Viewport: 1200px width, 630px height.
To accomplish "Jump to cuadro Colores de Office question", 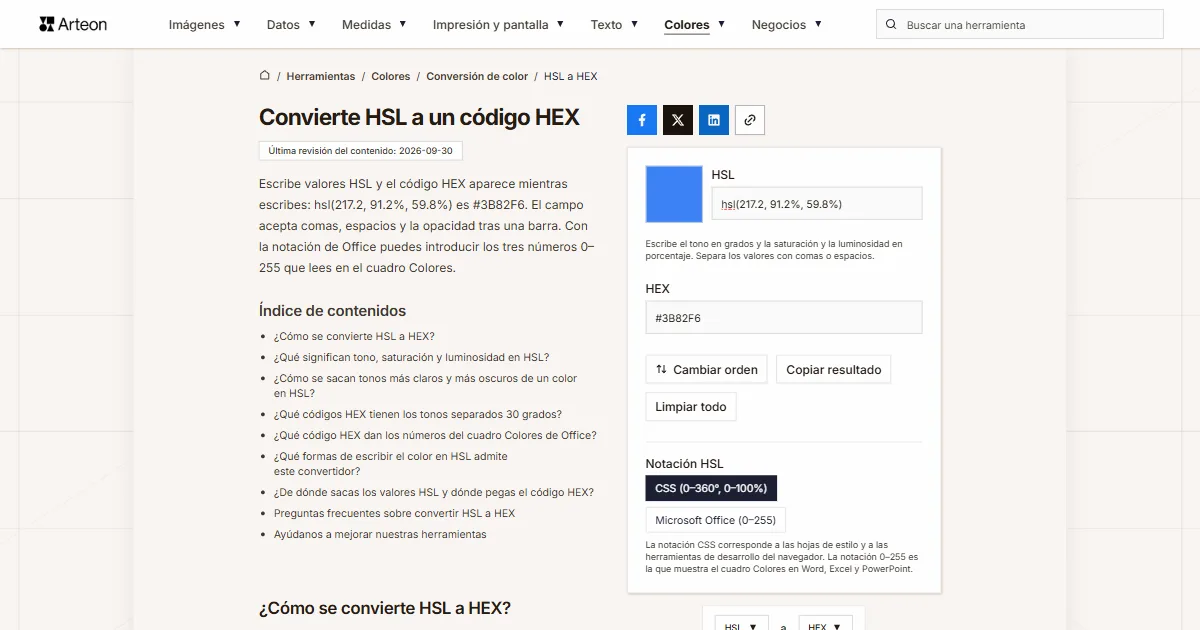I will pyautogui.click(x=435, y=435).
